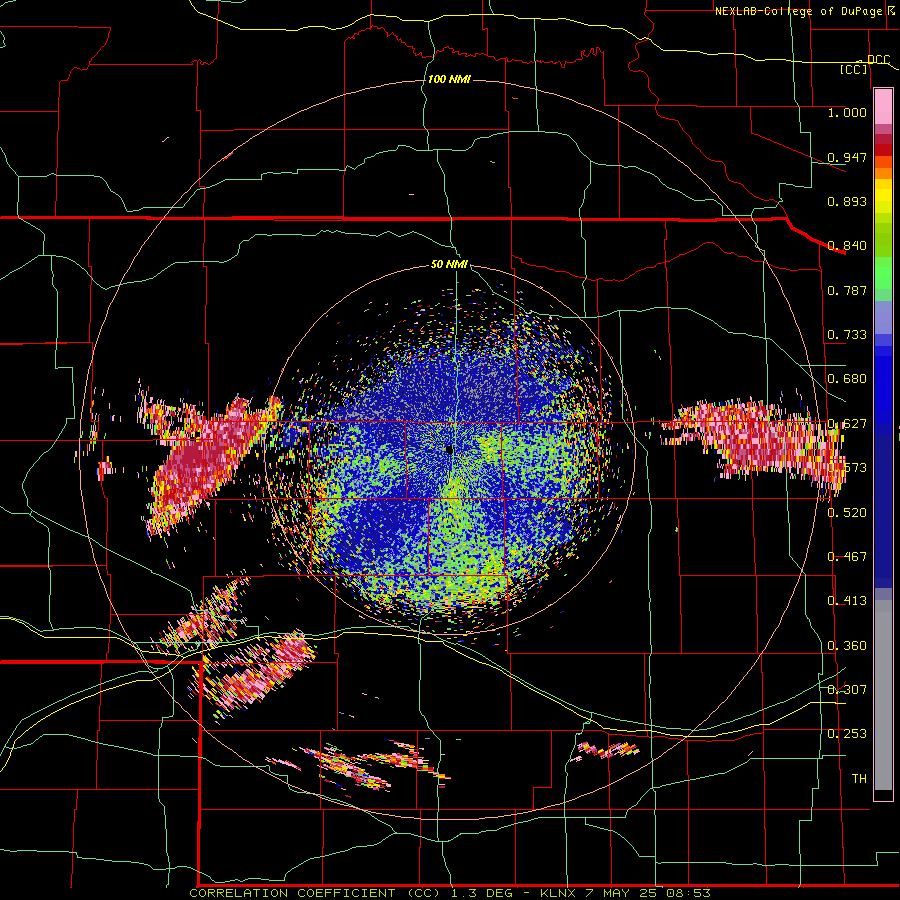Click the 1.3 DEG elevation text

(482, 893)
